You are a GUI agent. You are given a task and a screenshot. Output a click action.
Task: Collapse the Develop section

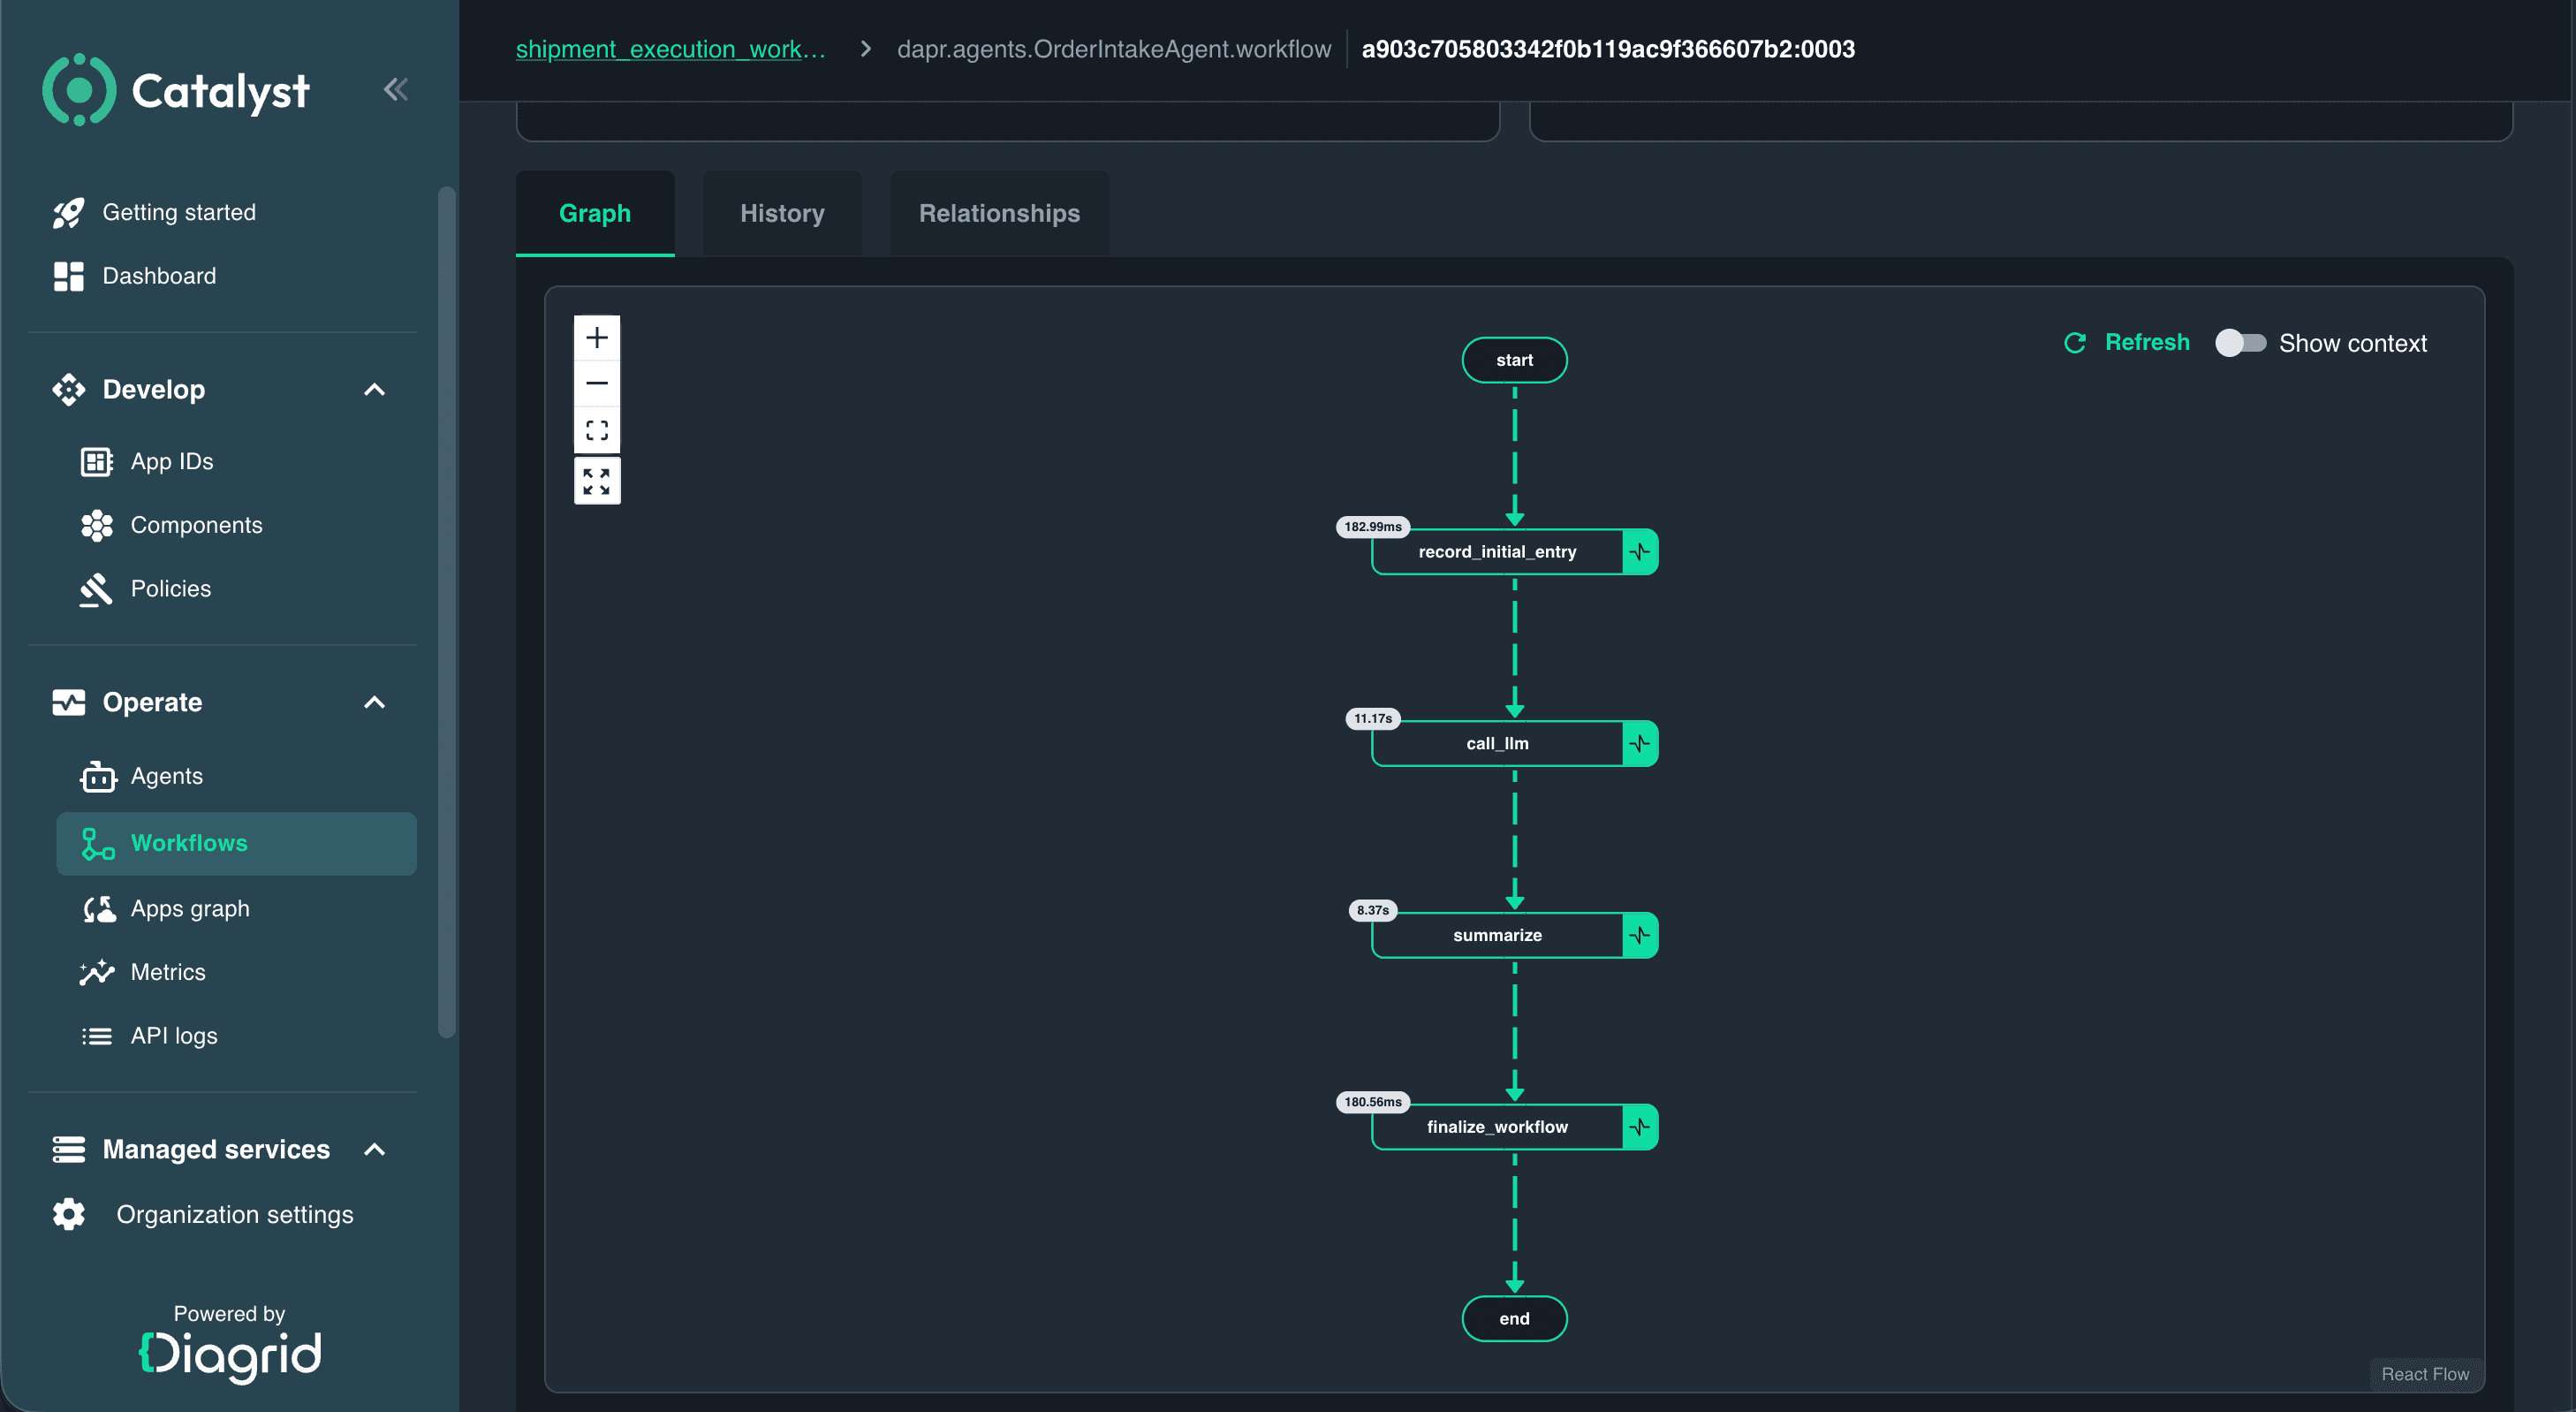click(x=374, y=390)
